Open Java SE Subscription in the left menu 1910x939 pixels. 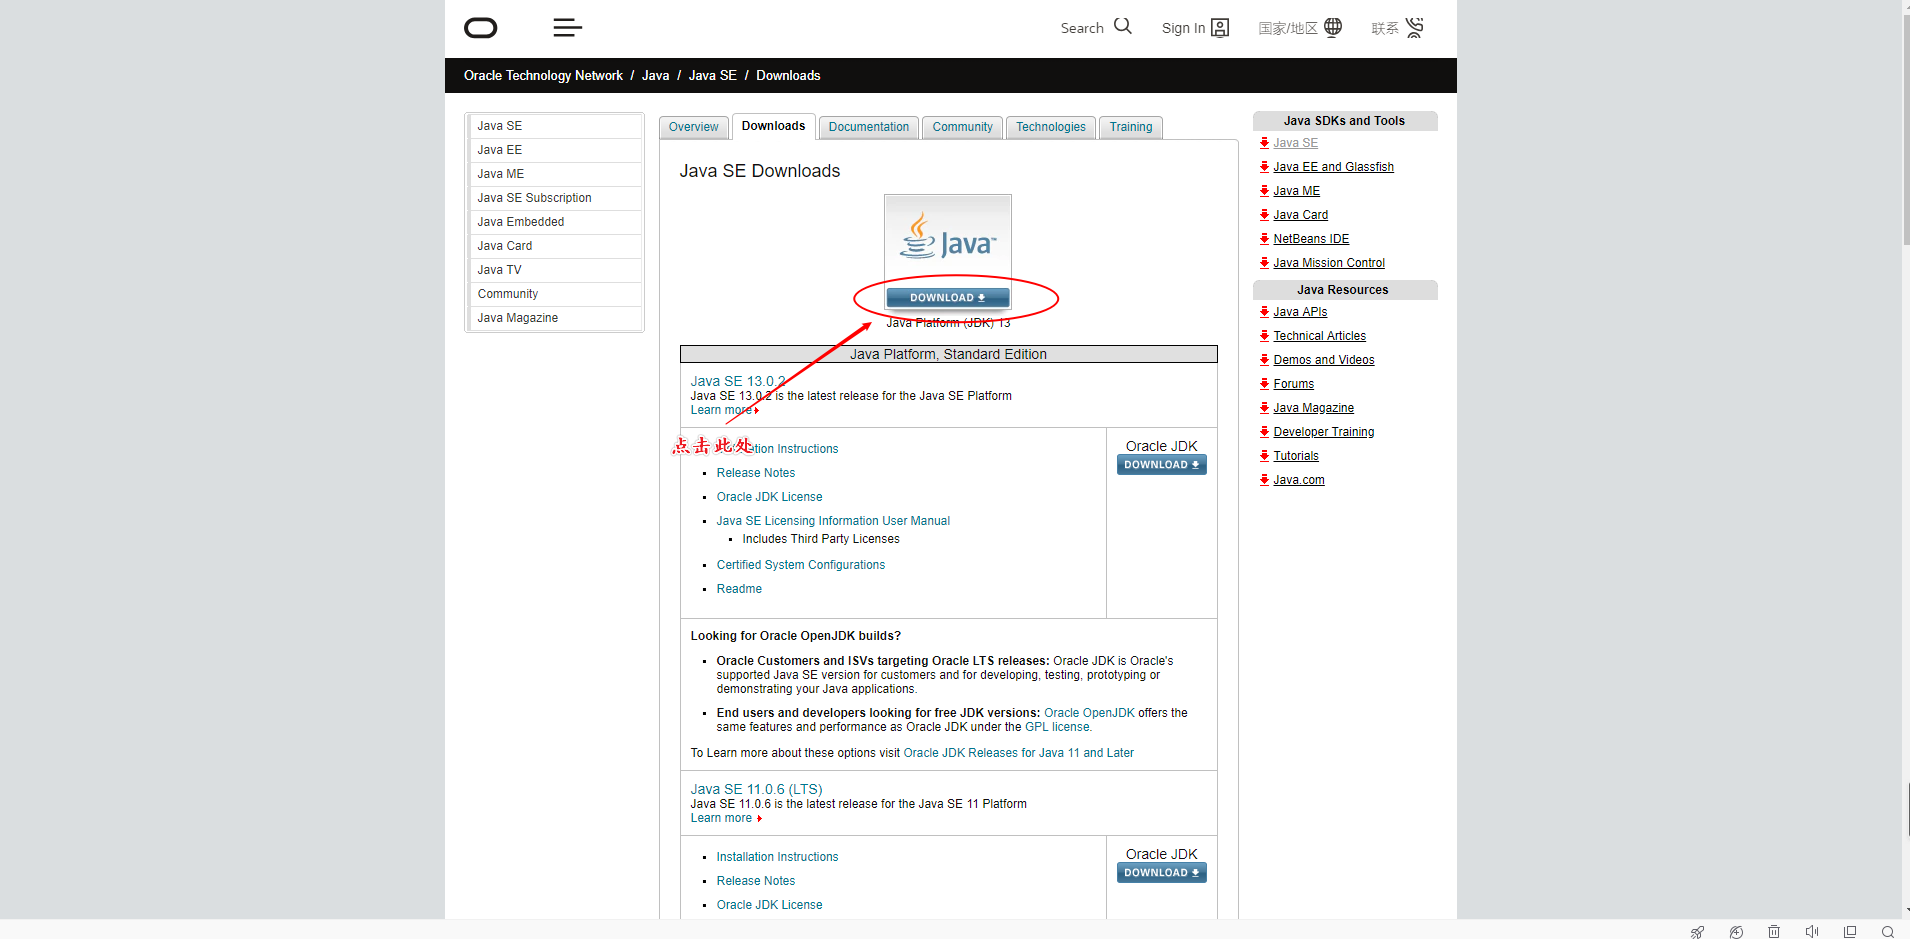click(555, 198)
